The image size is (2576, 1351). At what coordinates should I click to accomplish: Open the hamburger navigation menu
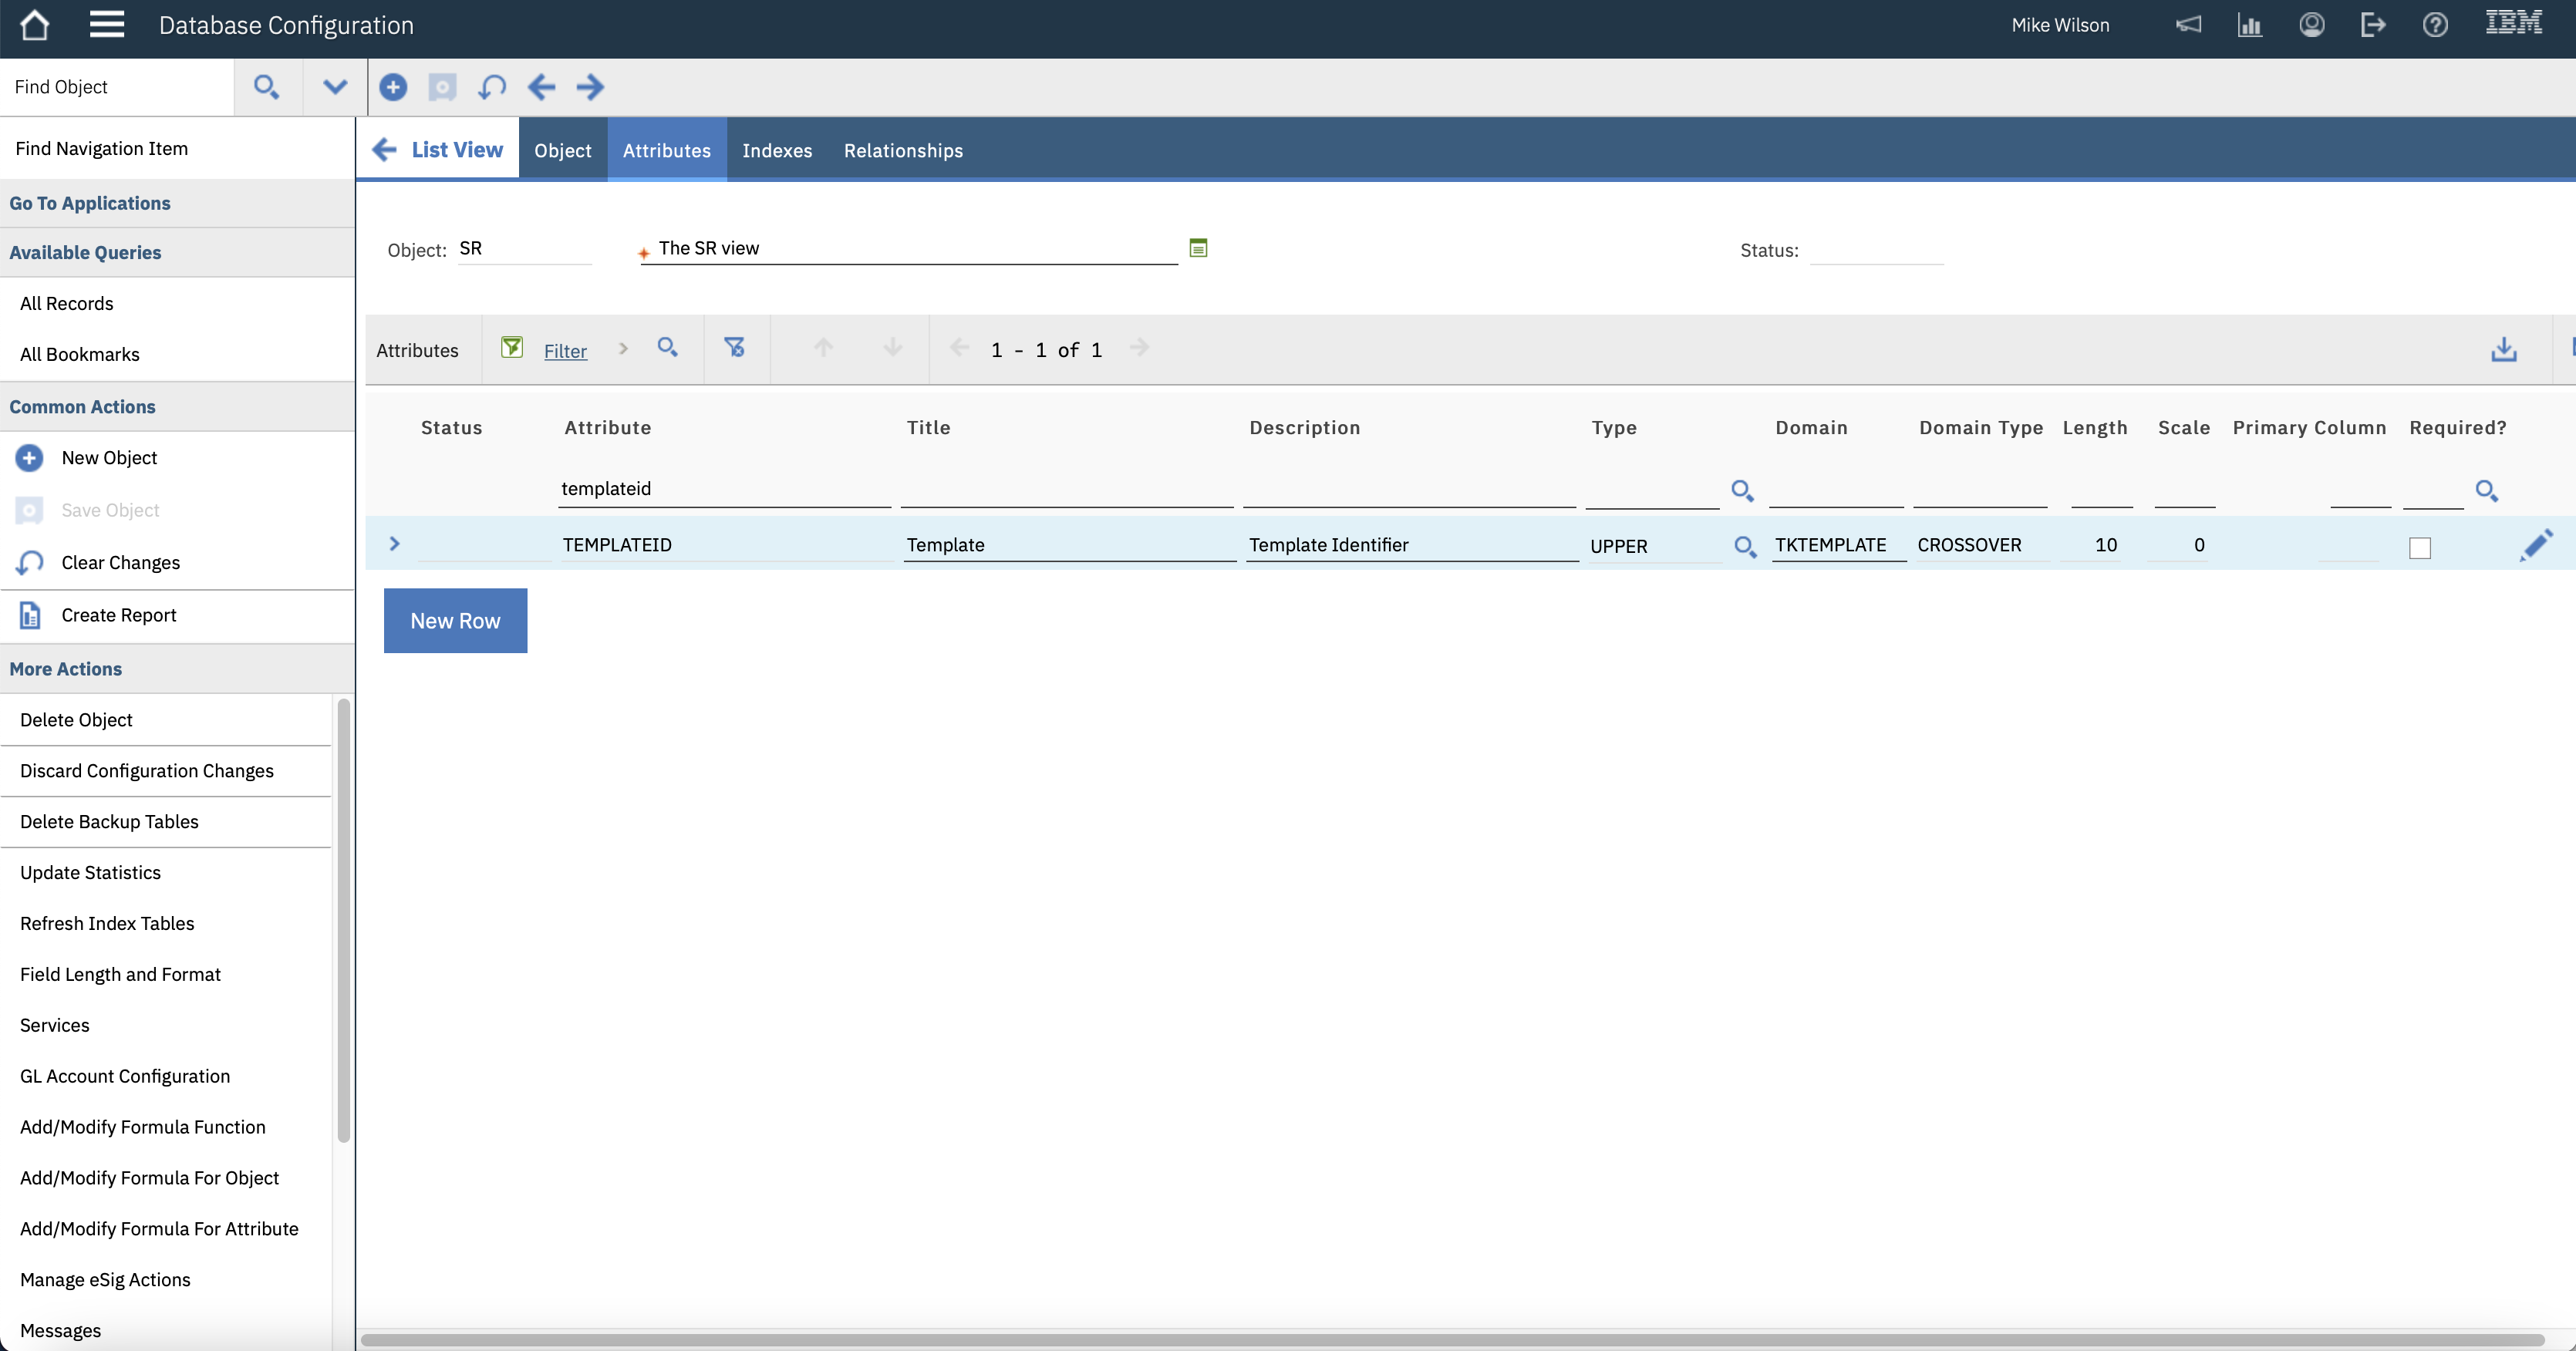coord(106,25)
